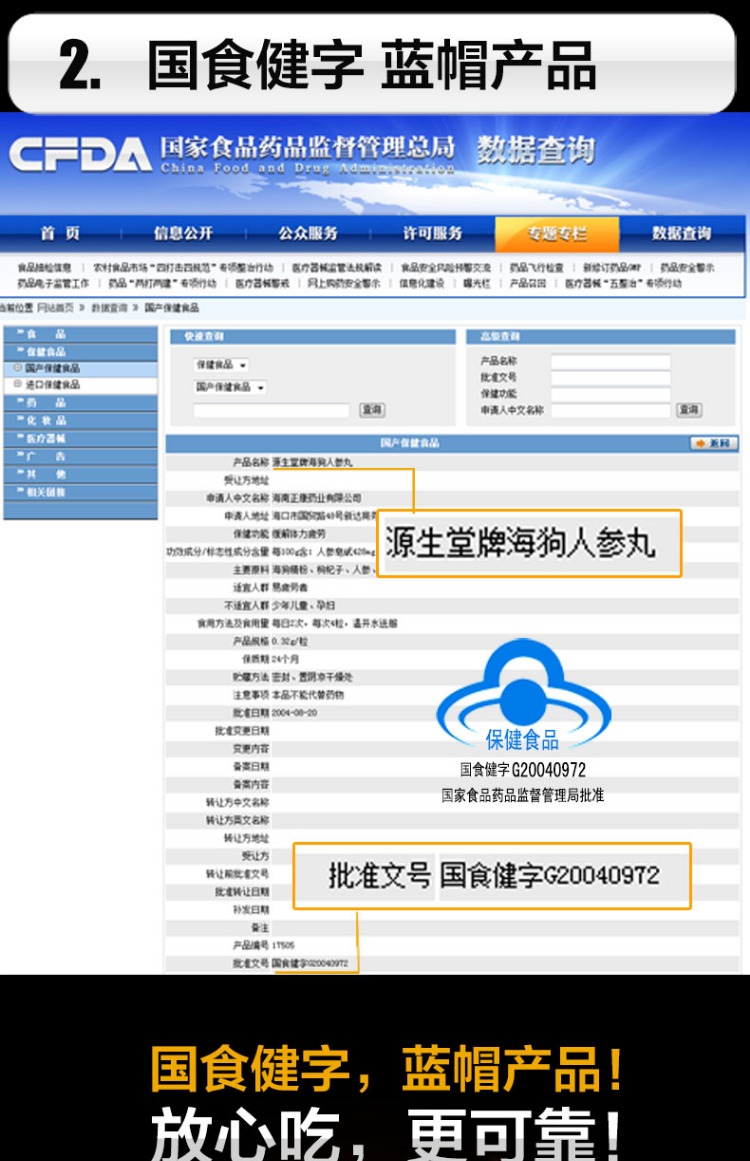This screenshot has height=1161, width=750.
Task: Open the 食品抽检信息 link
Action: coord(44,267)
